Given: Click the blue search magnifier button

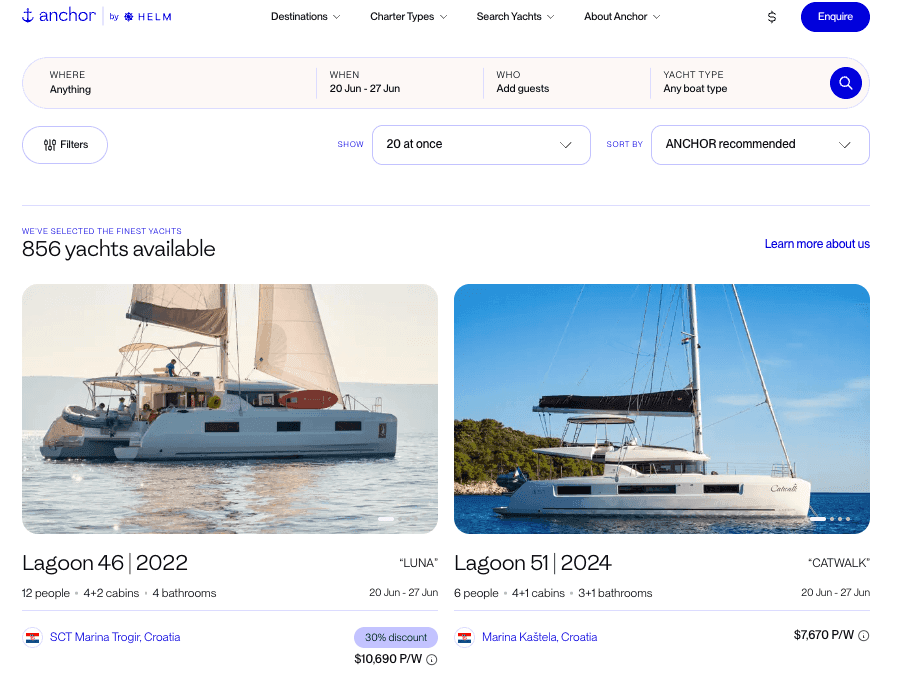Looking at the screenshot, I should point(845,83).
